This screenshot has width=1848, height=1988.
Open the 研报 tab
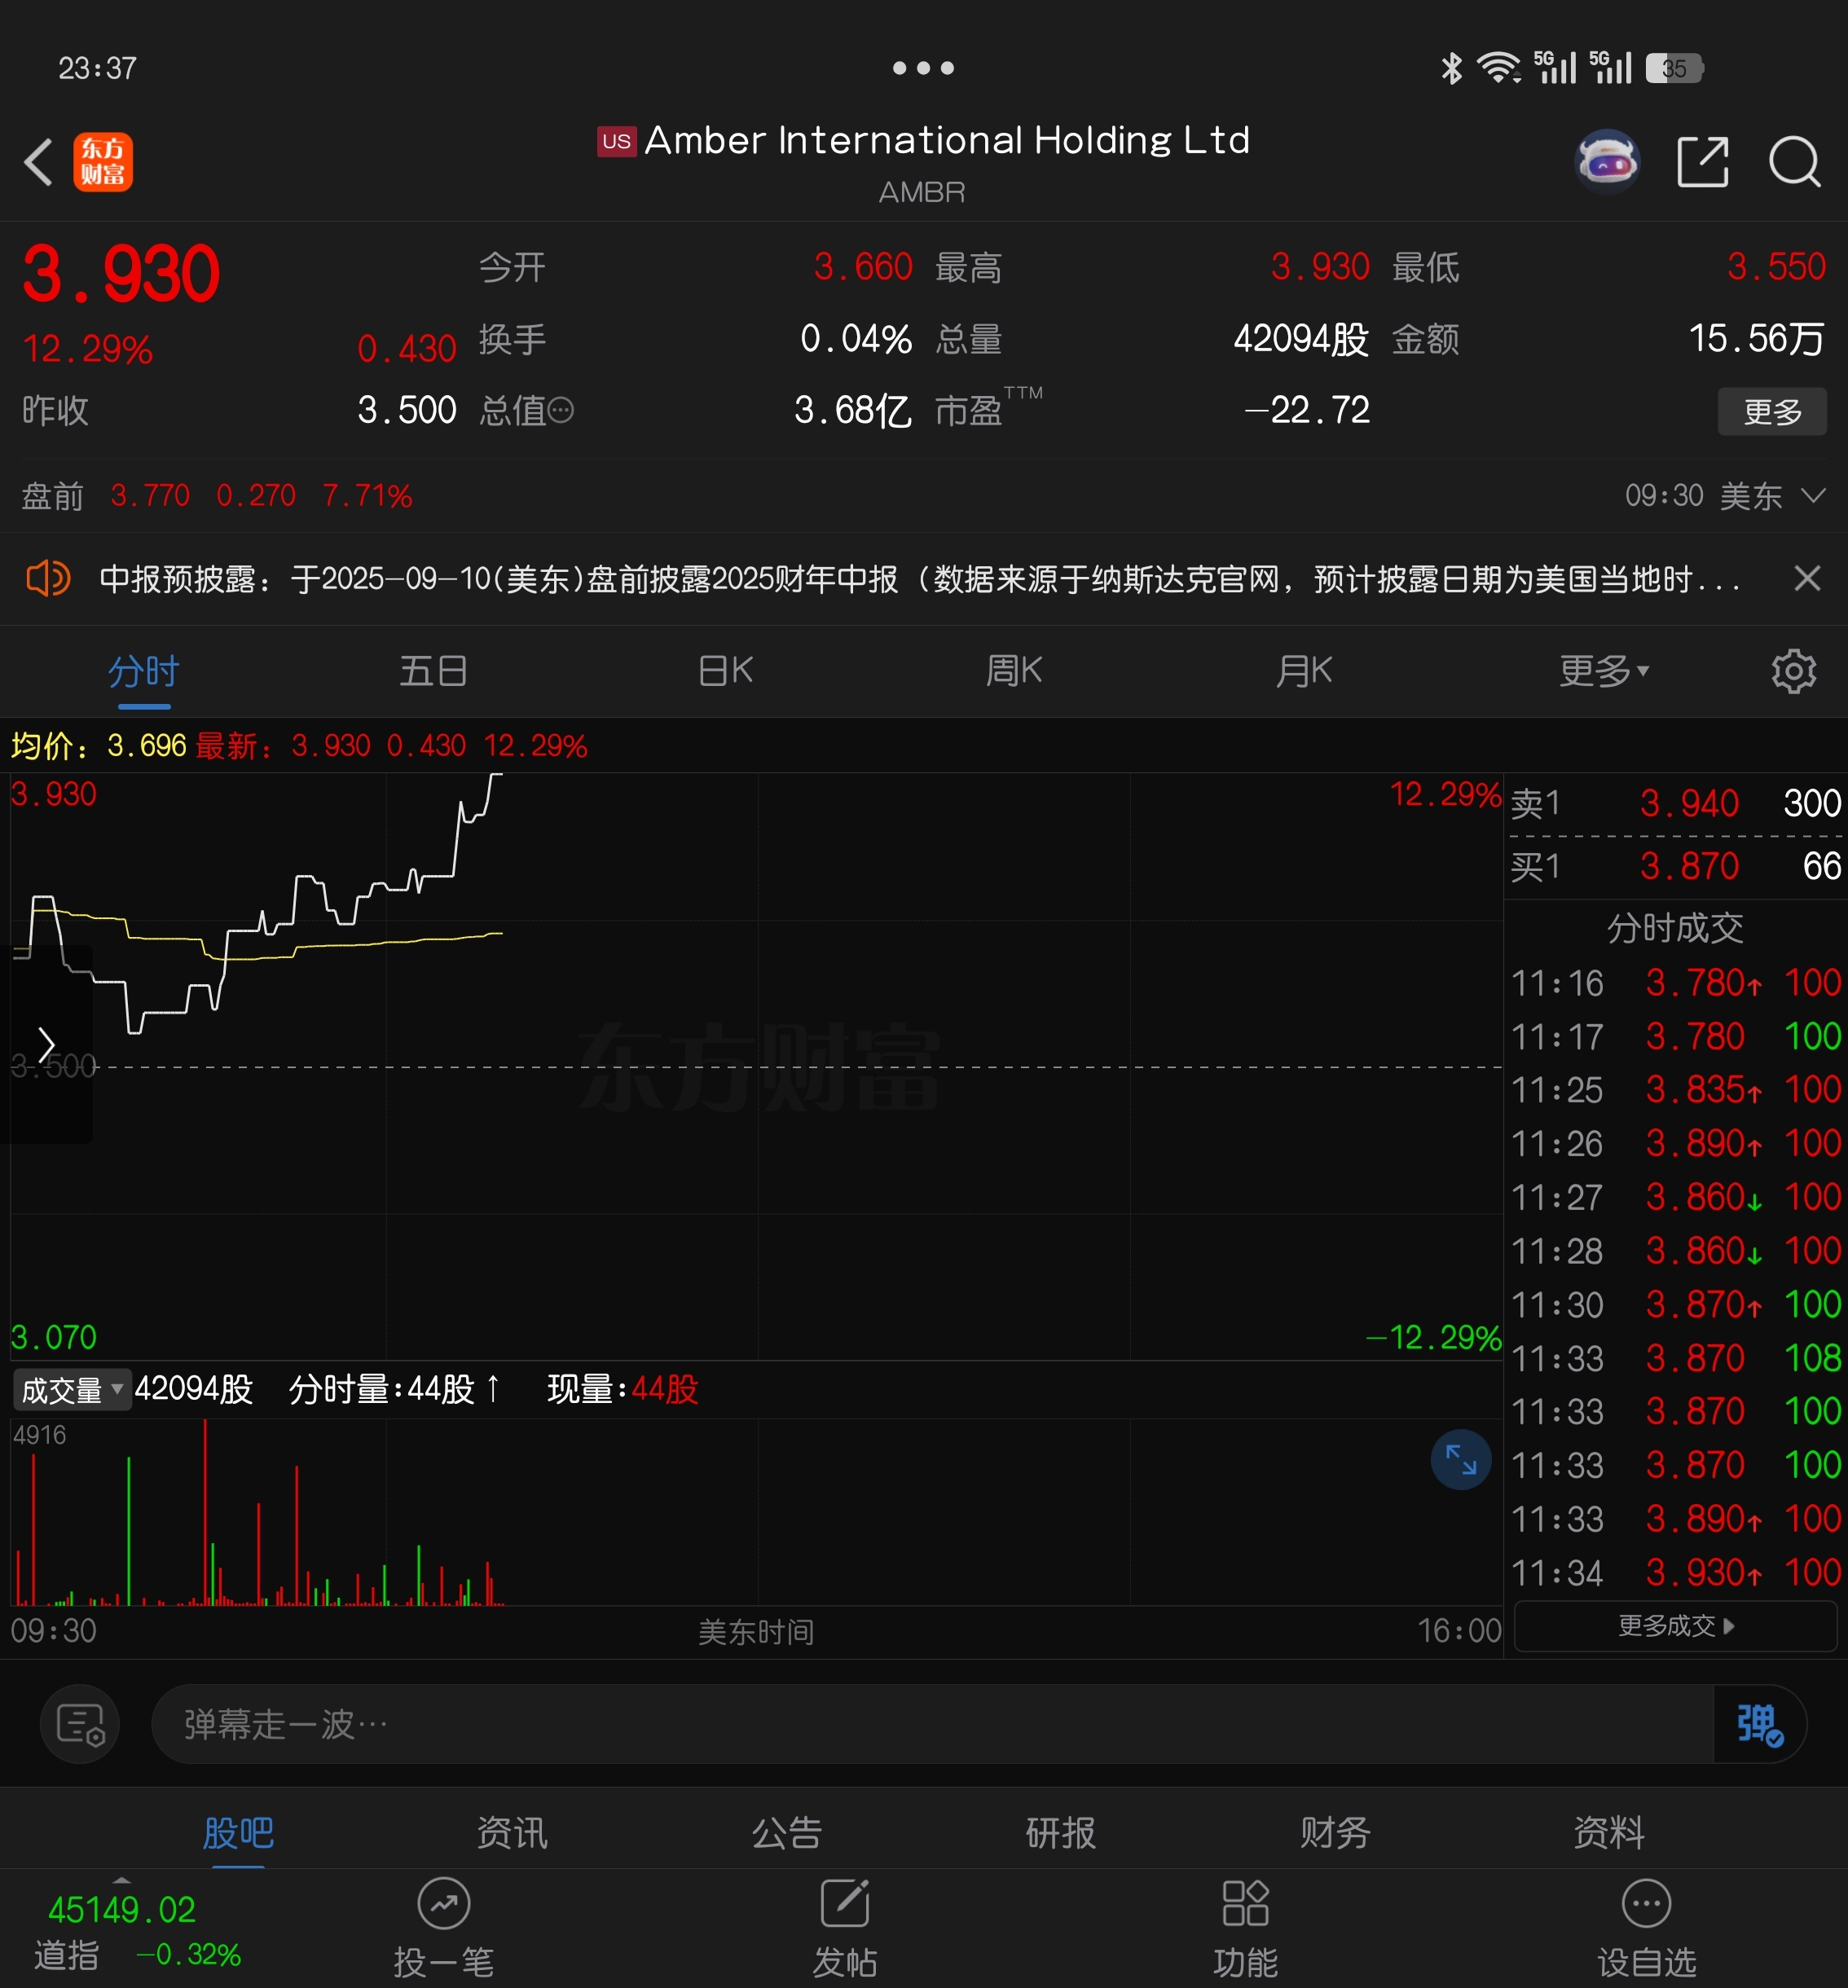point(1060,1832)
